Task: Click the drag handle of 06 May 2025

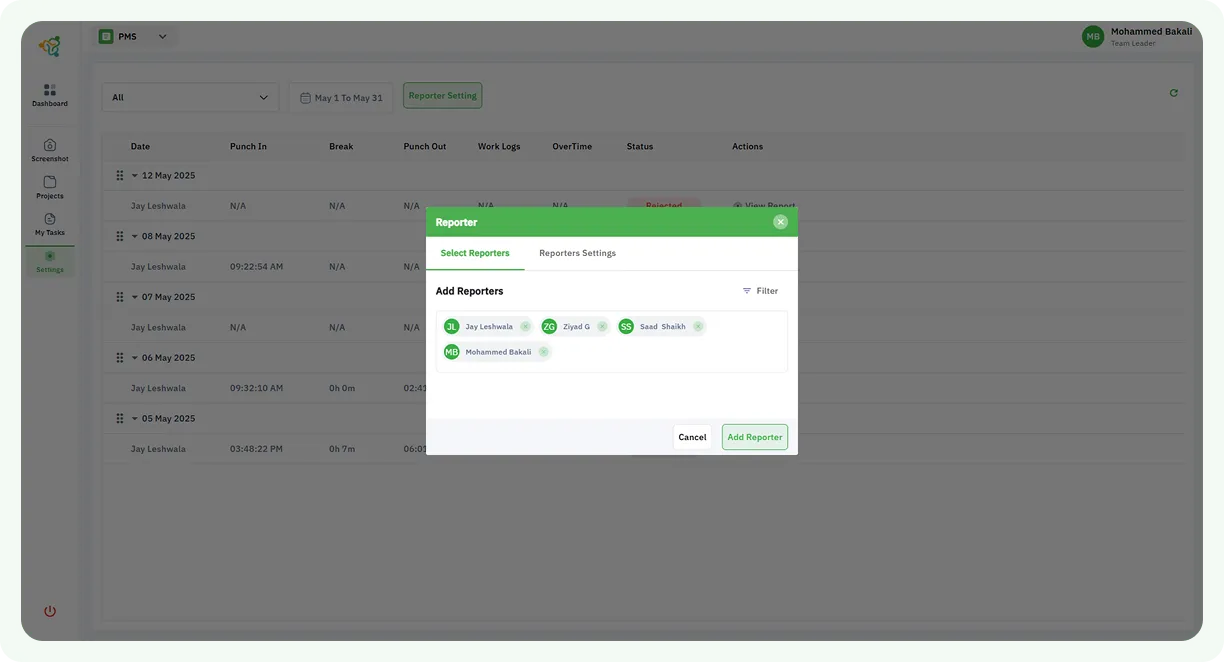Action: pyautogui.click(x=120, y=358)
